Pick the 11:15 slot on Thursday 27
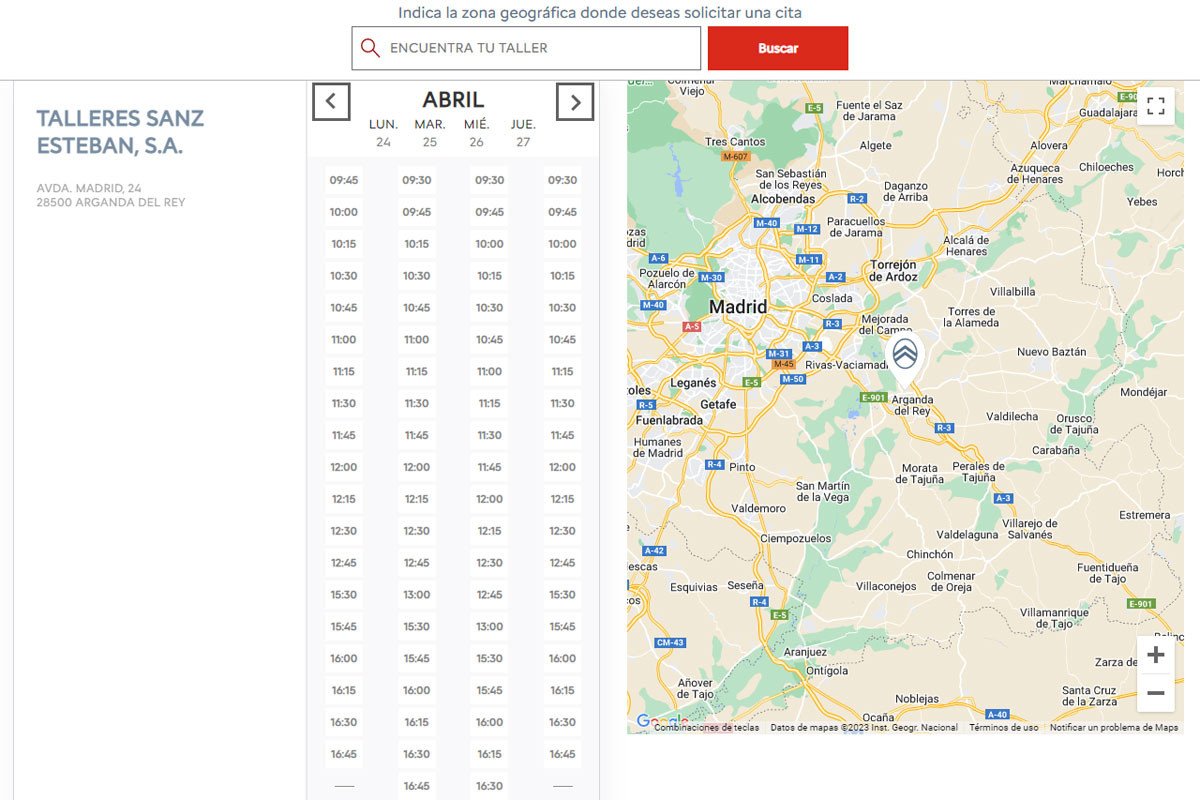This screenshot has height=800, width=1200. click(x=563, y=372)
